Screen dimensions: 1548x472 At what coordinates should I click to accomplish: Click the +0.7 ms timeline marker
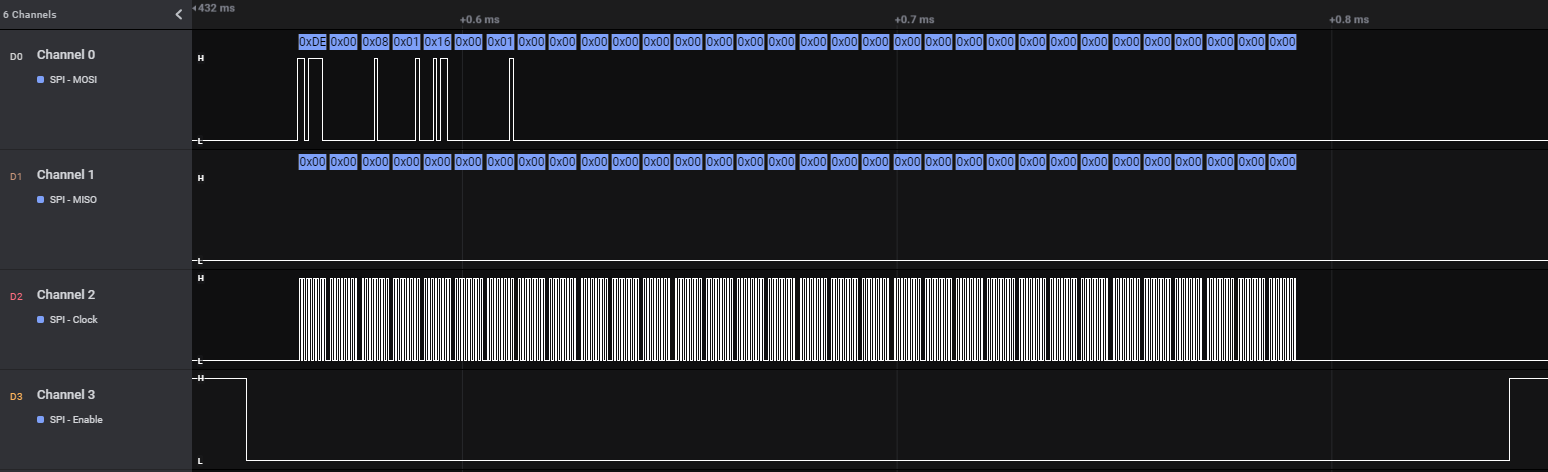tap(914, 19)
